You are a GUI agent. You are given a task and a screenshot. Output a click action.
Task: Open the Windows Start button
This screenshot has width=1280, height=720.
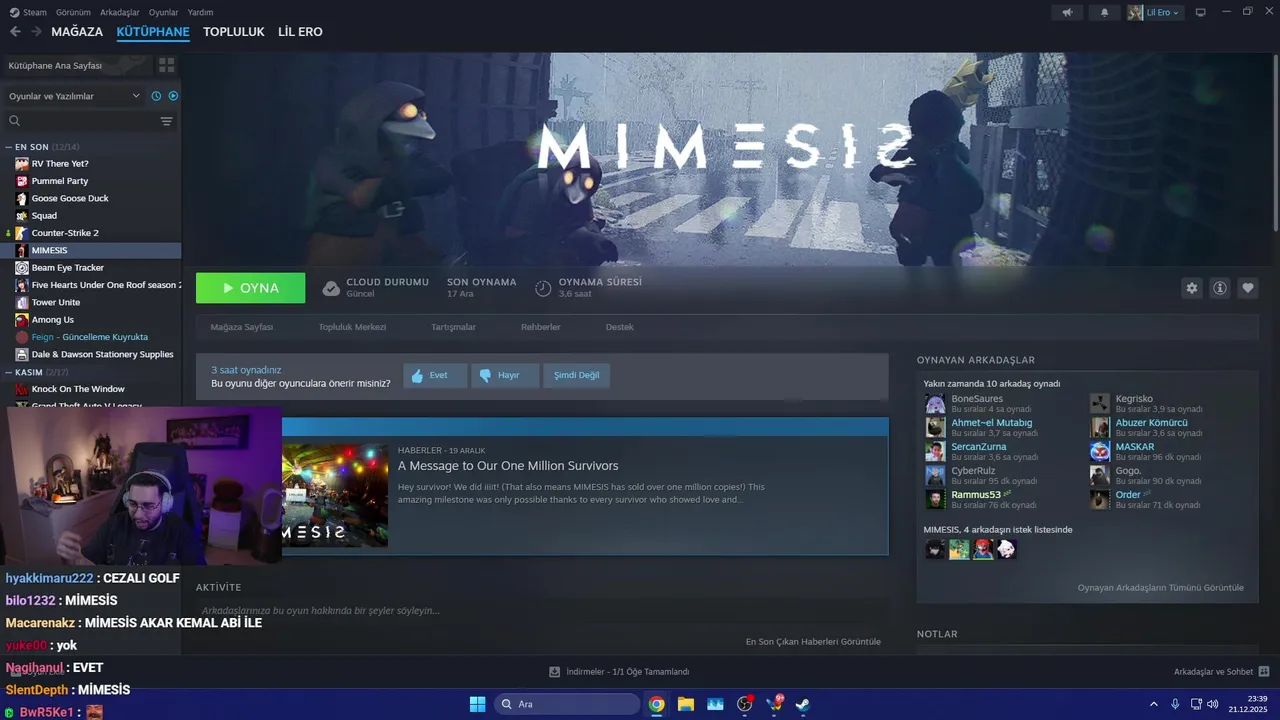pyautogui.click(x=477, y=704)
